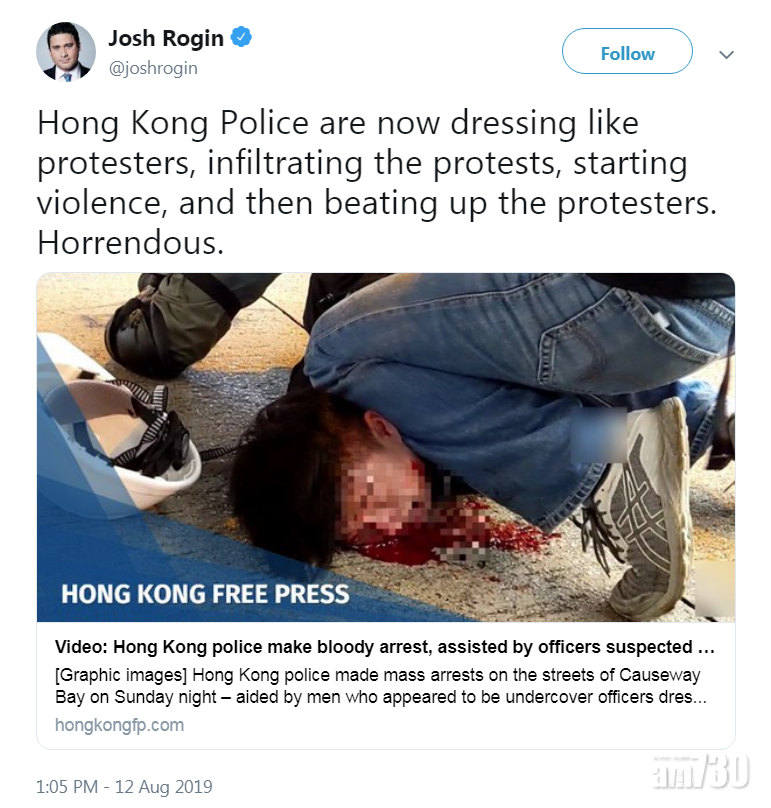Click the word 'Horrendous.' in the tweet

(x=130, y=243)
